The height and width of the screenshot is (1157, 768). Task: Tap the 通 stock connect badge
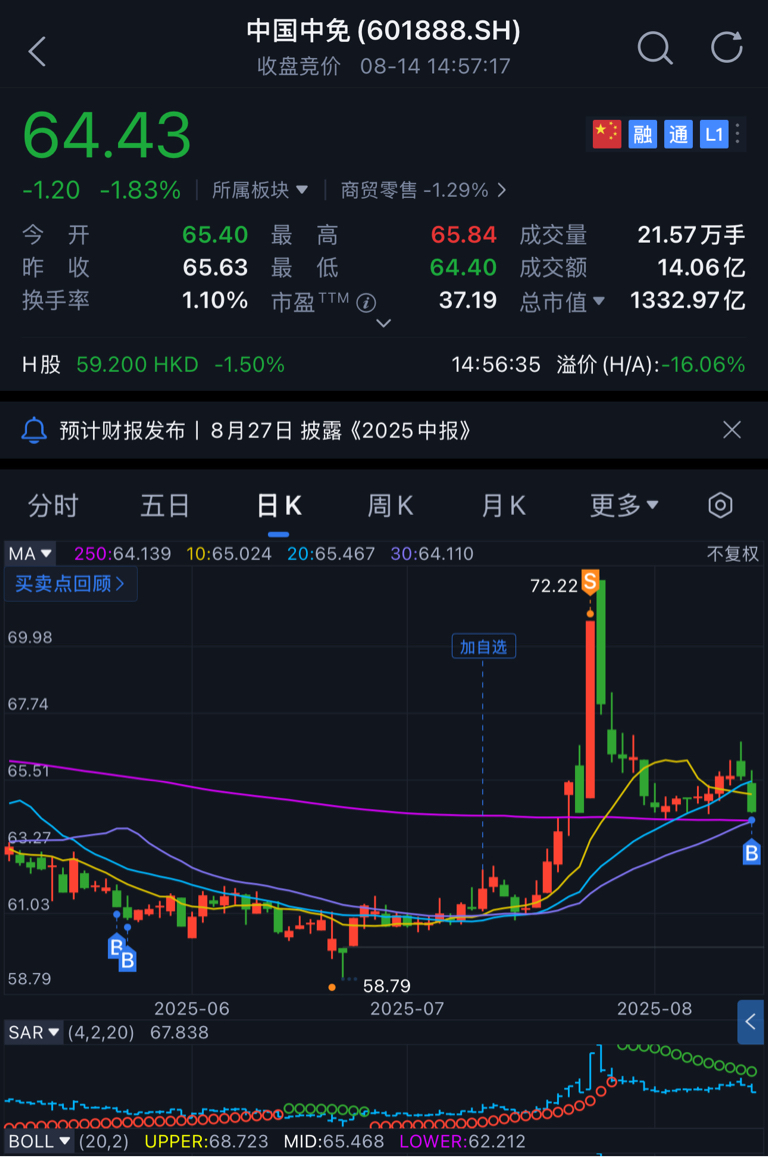[678, 134]
